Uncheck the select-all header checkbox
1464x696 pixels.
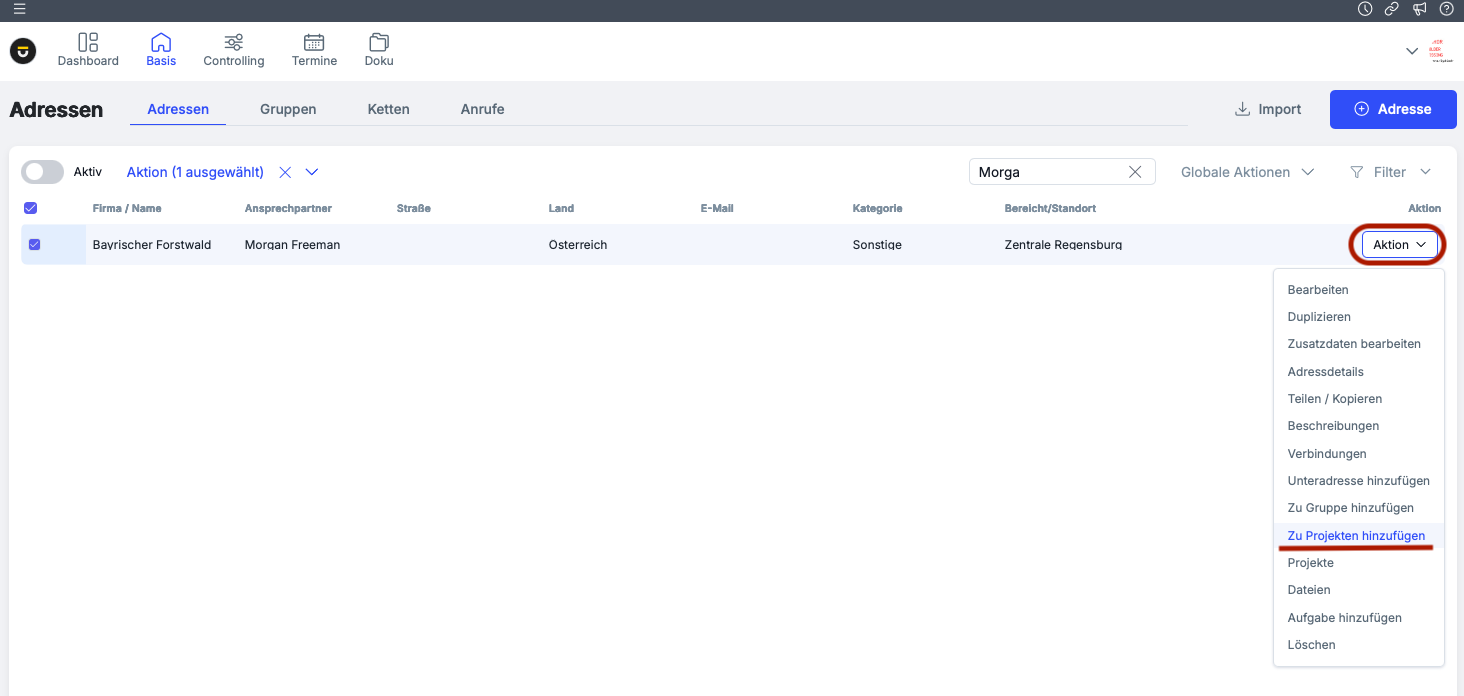[30, 208]
